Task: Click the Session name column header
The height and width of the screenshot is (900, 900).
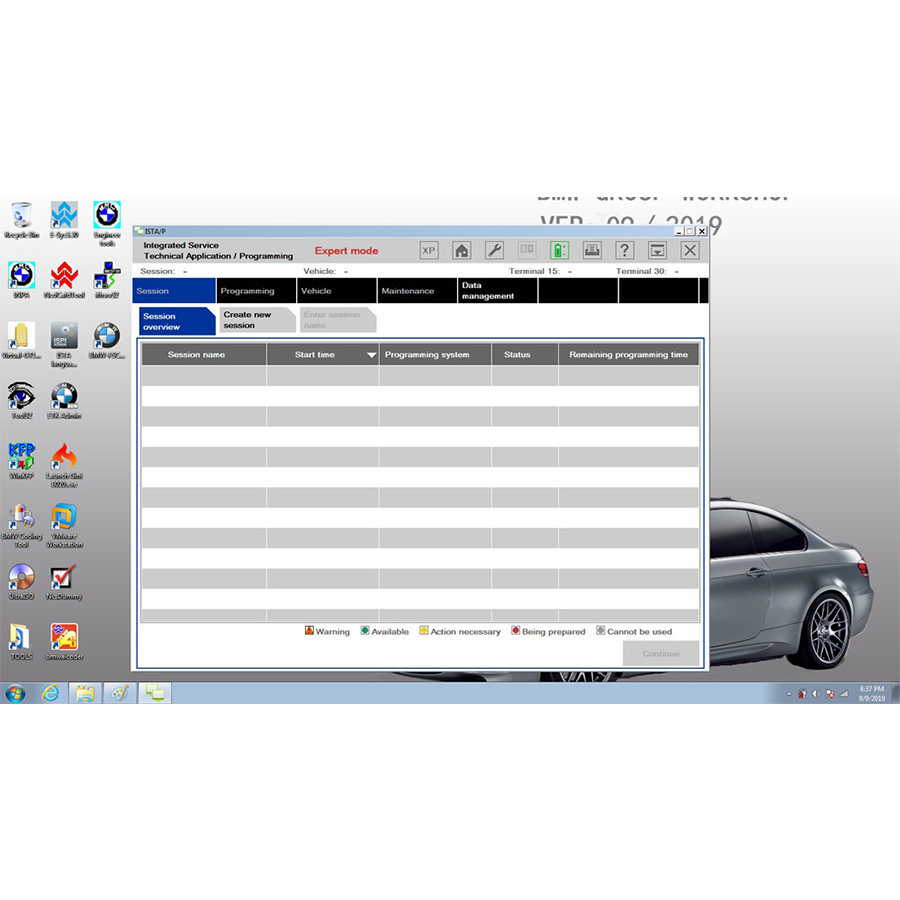Action: tap(197, 355)
